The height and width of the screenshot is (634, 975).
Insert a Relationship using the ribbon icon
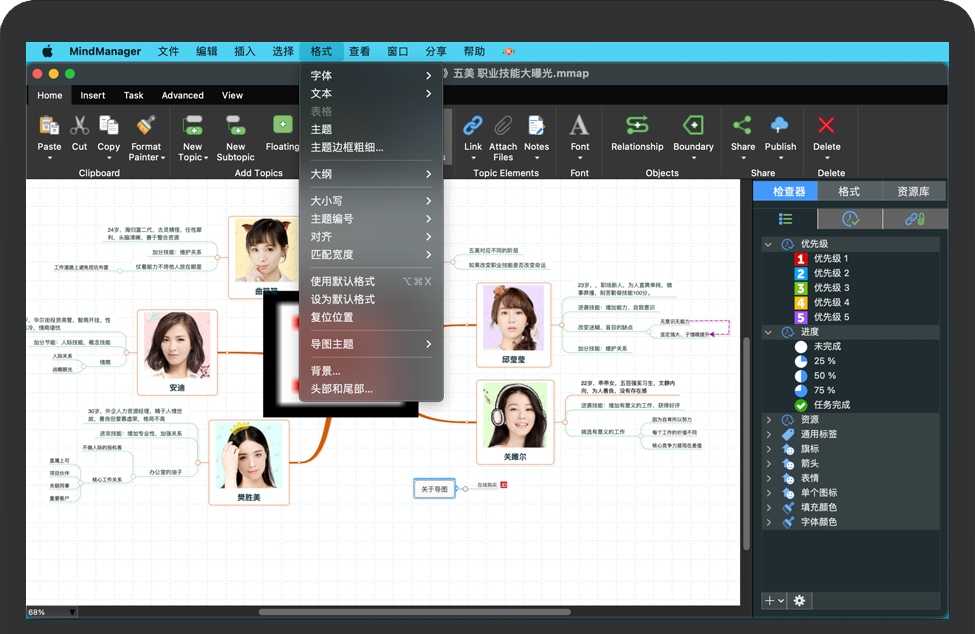tap(637, 126)
